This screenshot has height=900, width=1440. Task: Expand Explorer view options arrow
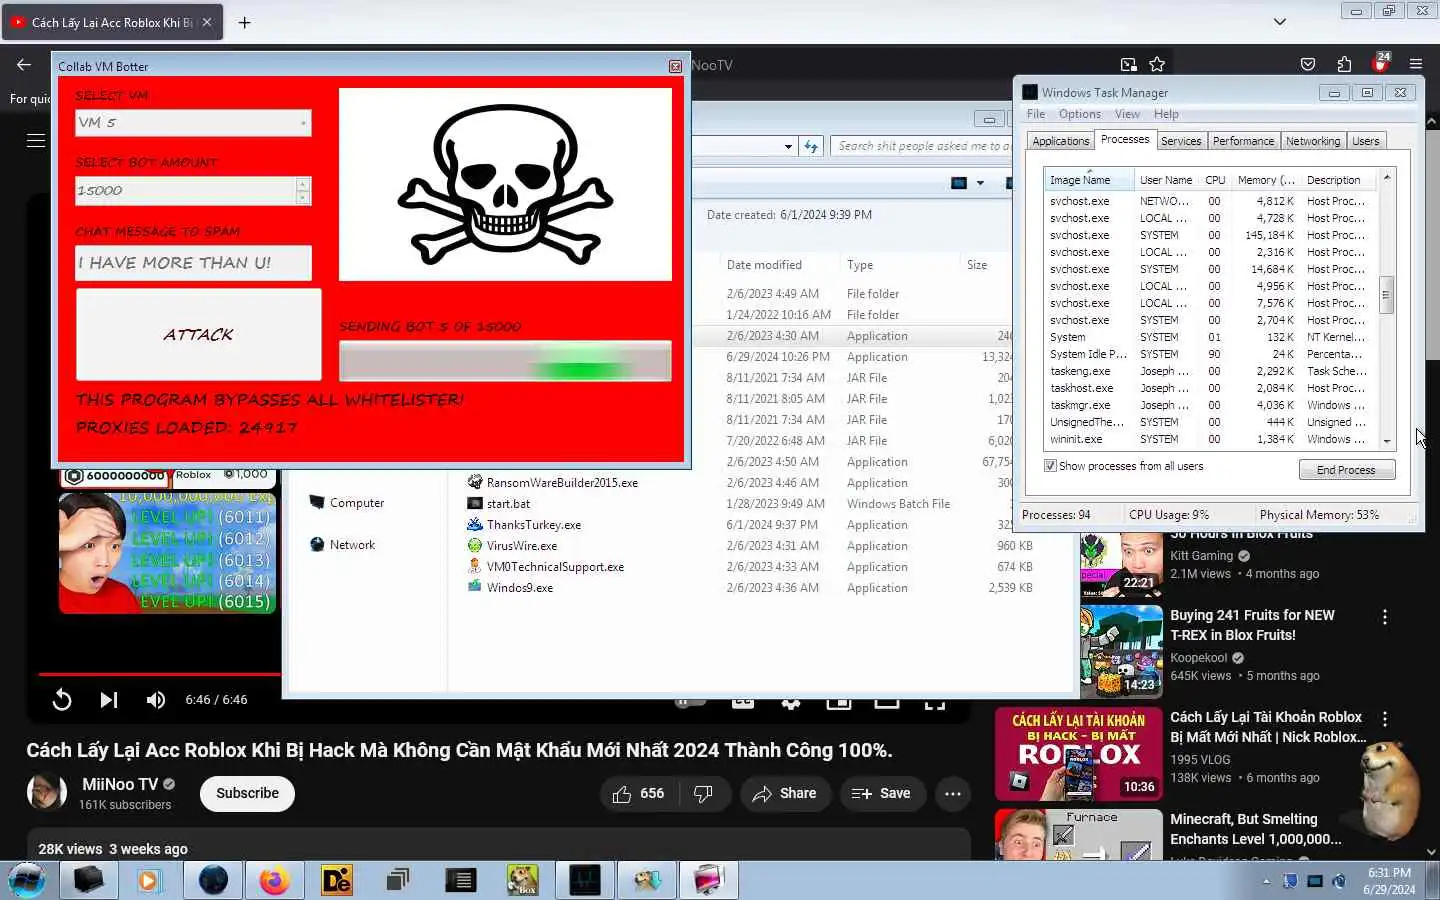[x=980, y=183]
